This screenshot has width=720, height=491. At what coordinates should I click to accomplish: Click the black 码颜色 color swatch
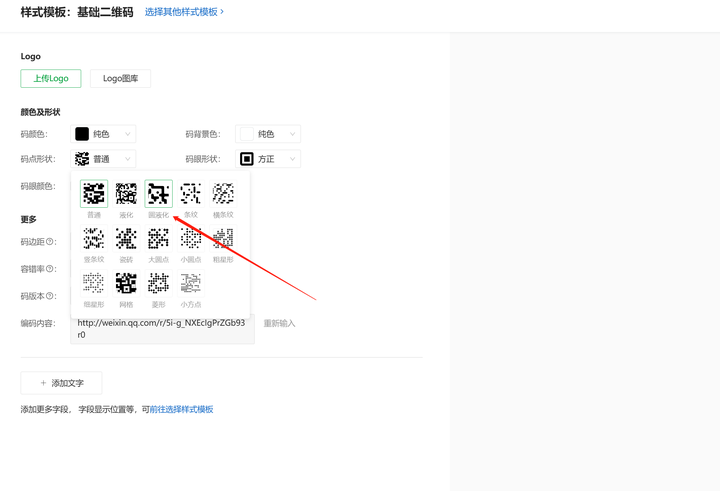(82, 134)
